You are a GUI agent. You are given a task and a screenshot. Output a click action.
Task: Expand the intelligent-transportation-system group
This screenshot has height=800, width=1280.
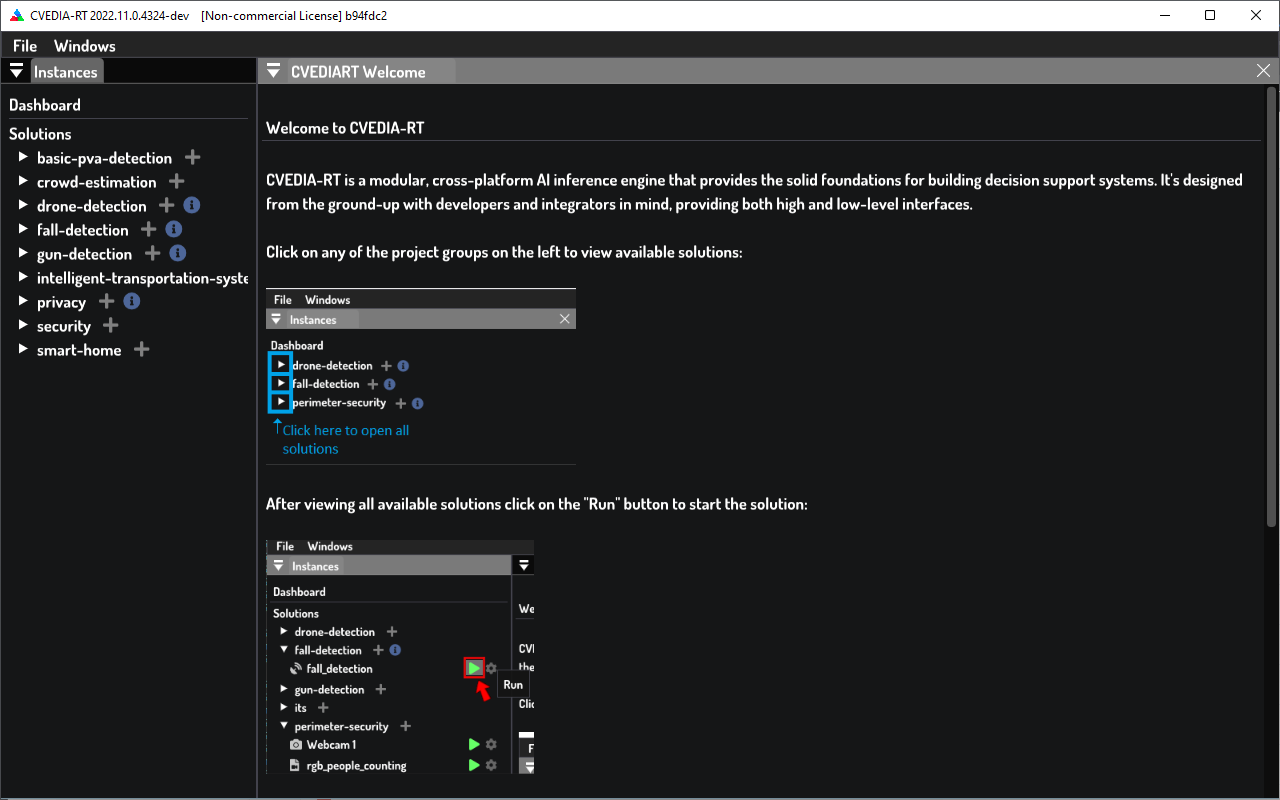pyautogui.click(x=23, y=278)
